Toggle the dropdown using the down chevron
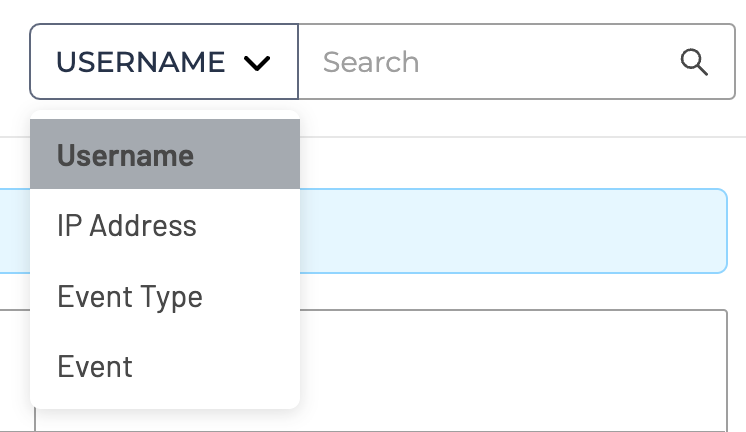Screen dimensions: 746x432 pyautogui.click(x=257, y=63)
